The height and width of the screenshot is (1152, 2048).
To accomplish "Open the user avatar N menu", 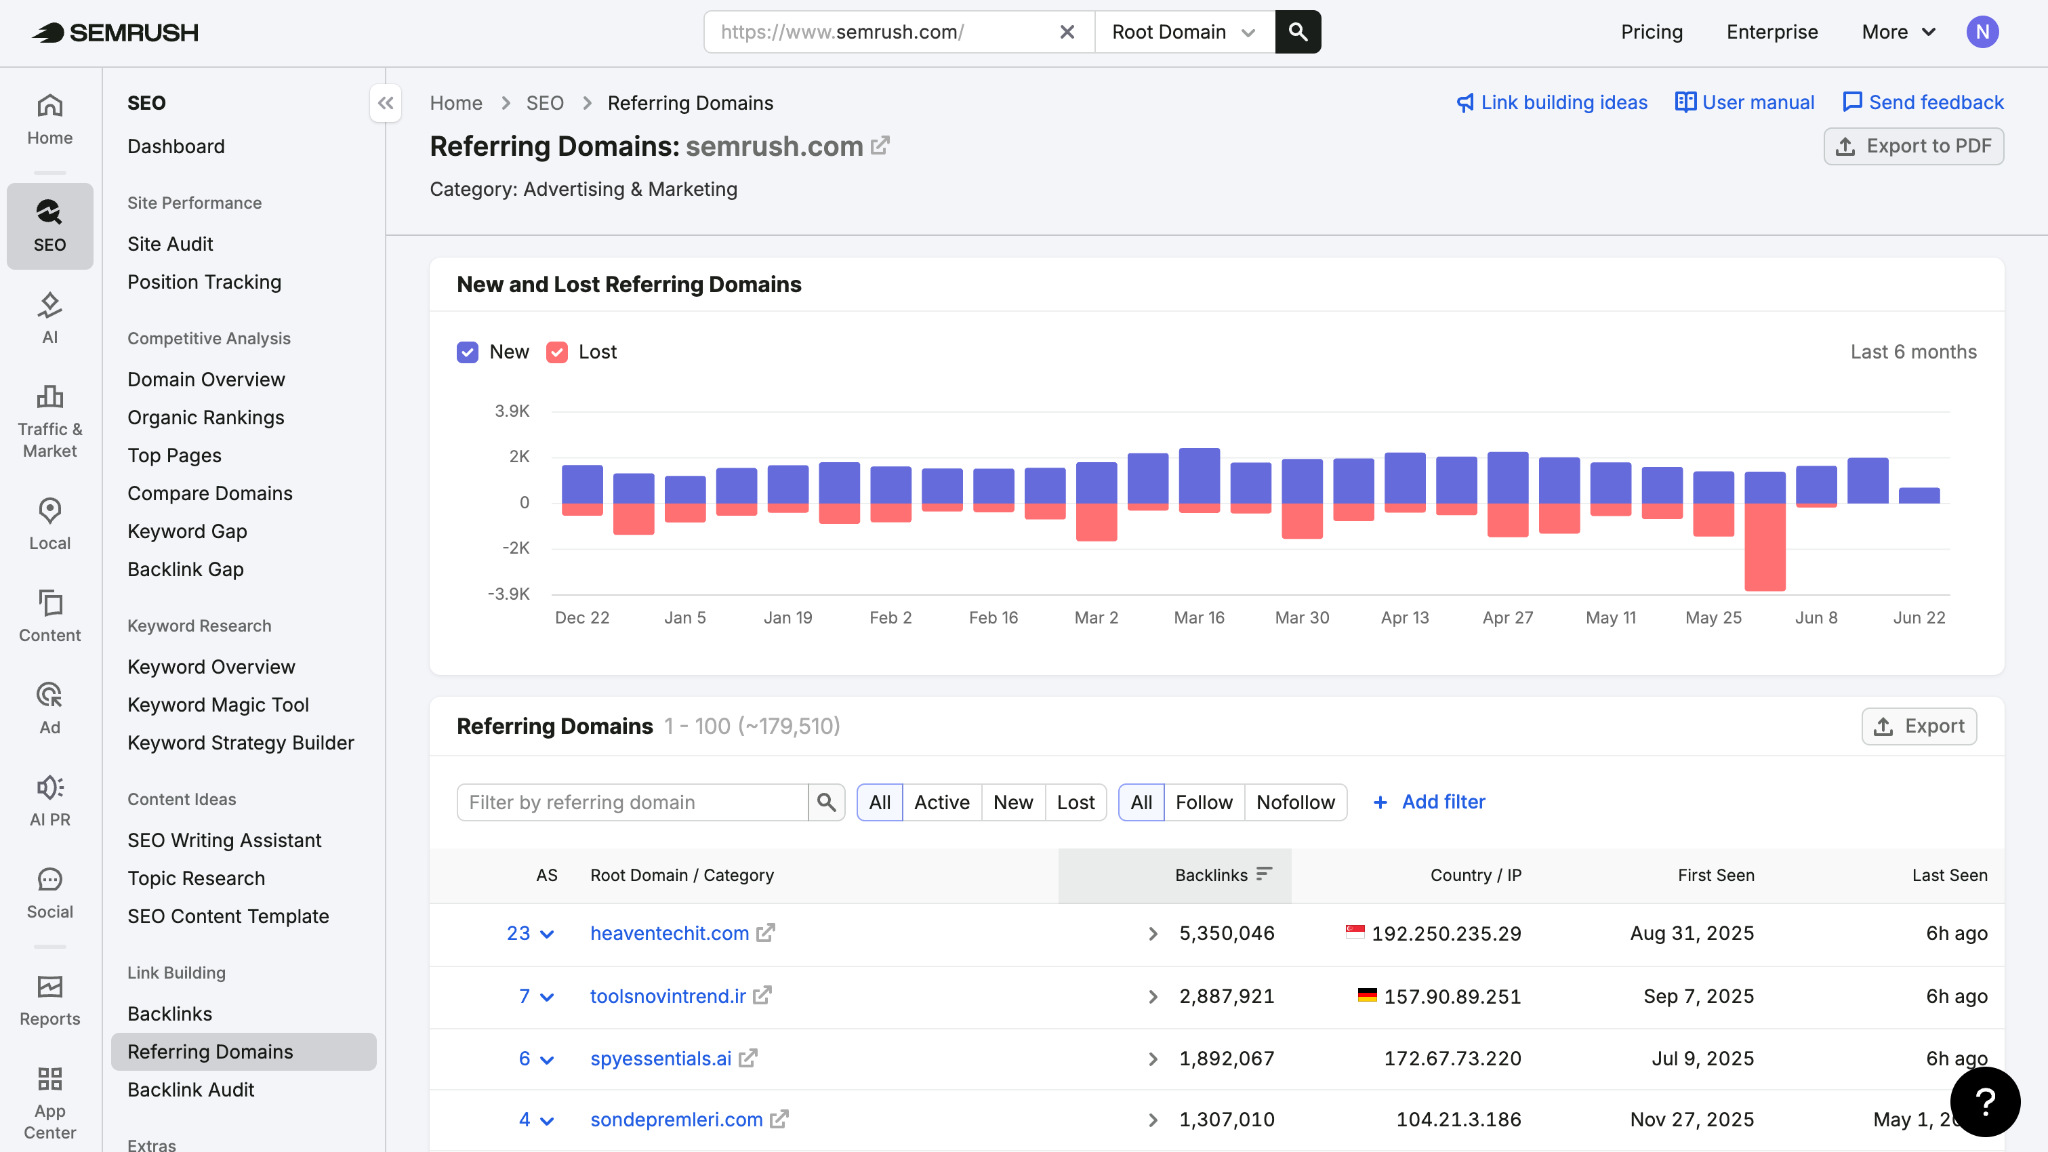I will pyautogui.click(x=1982, y=32).
